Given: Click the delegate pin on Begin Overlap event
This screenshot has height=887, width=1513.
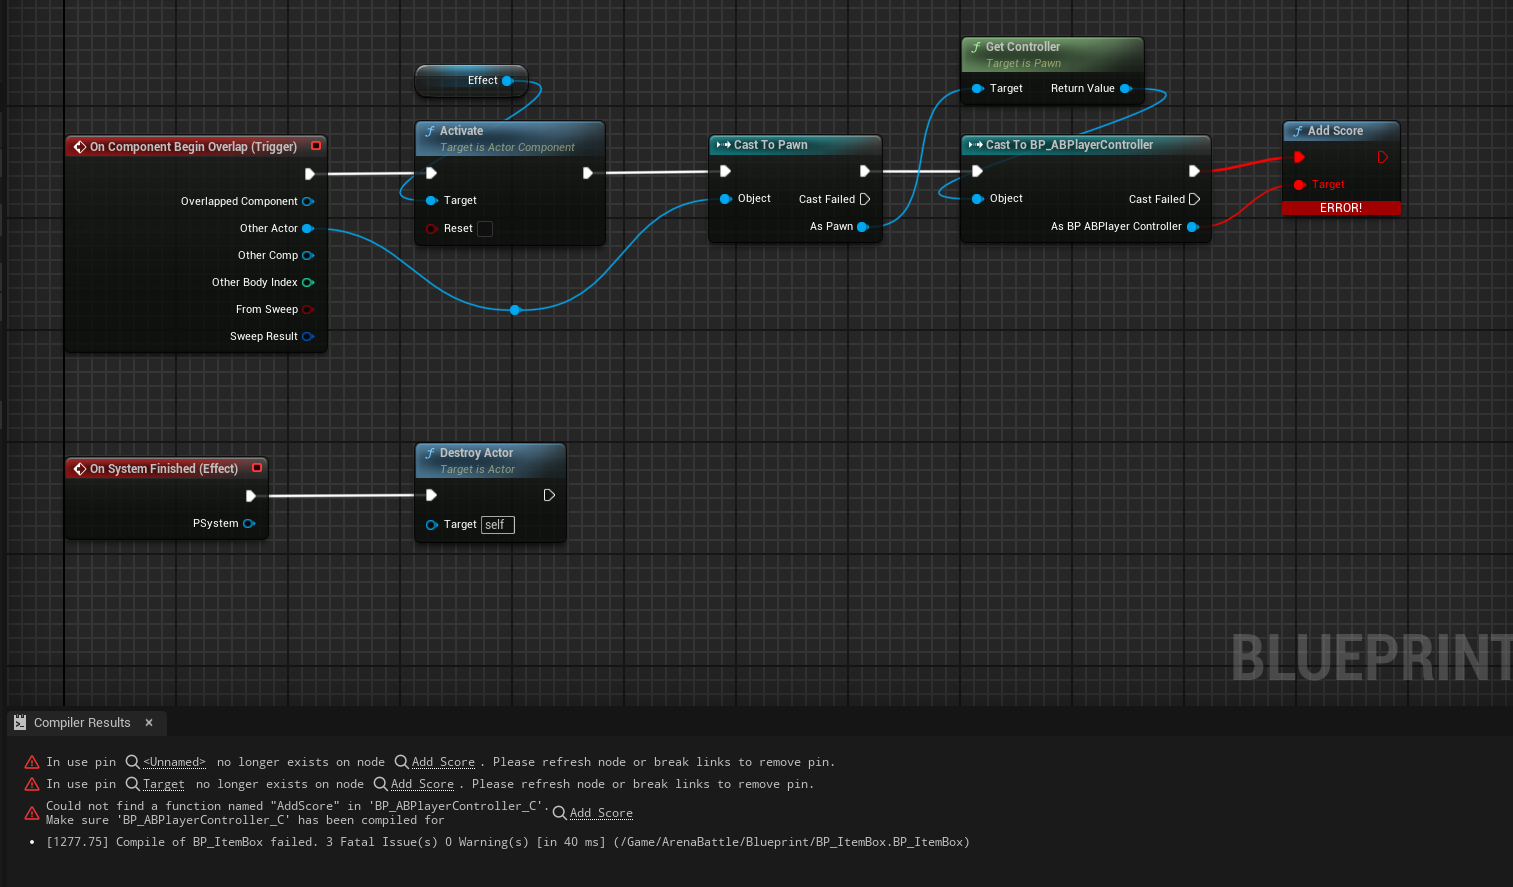Looking at the screenshot, I should pos(316,146).
